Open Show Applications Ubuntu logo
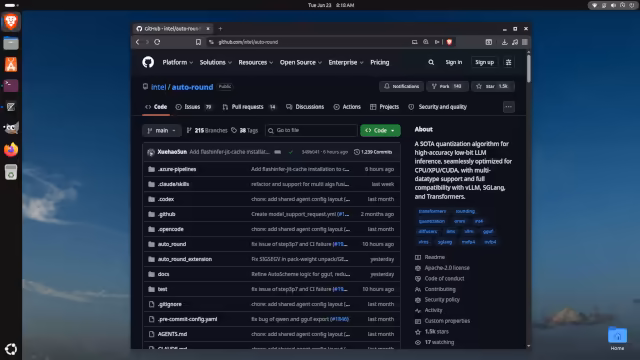The image size is (640, 360). [11, 349]
